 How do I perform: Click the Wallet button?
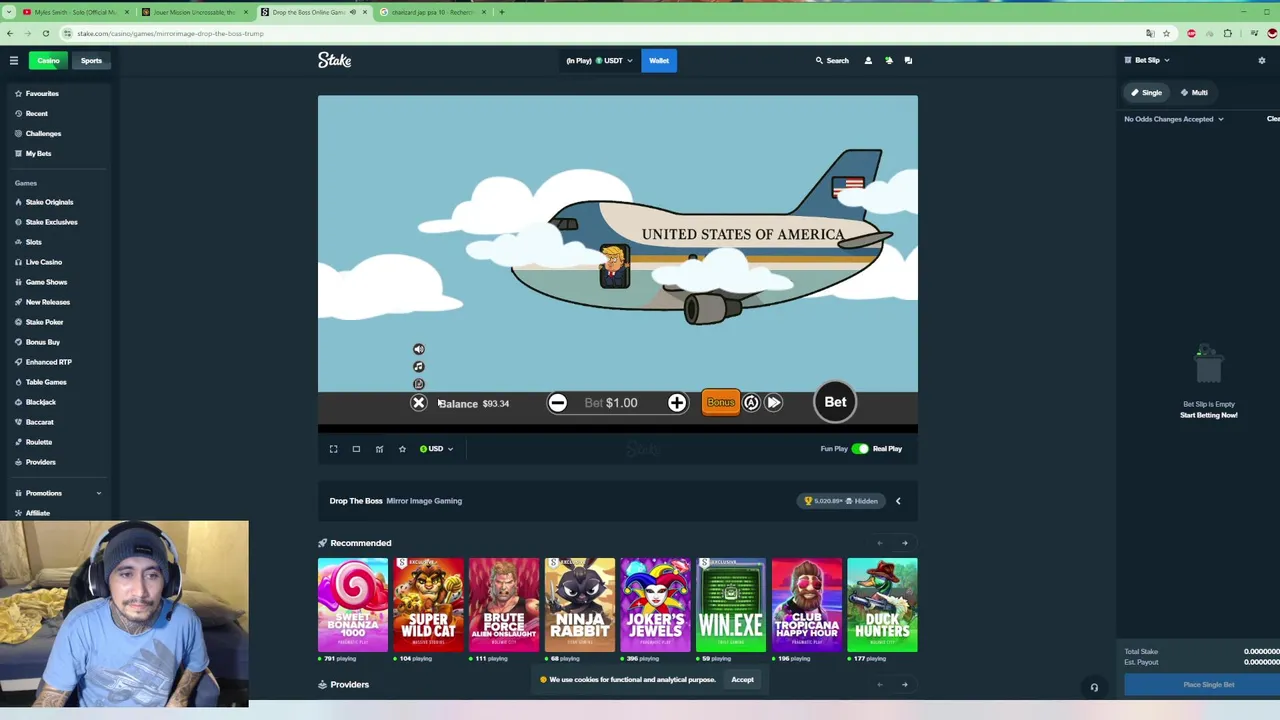tap(659, 61)
